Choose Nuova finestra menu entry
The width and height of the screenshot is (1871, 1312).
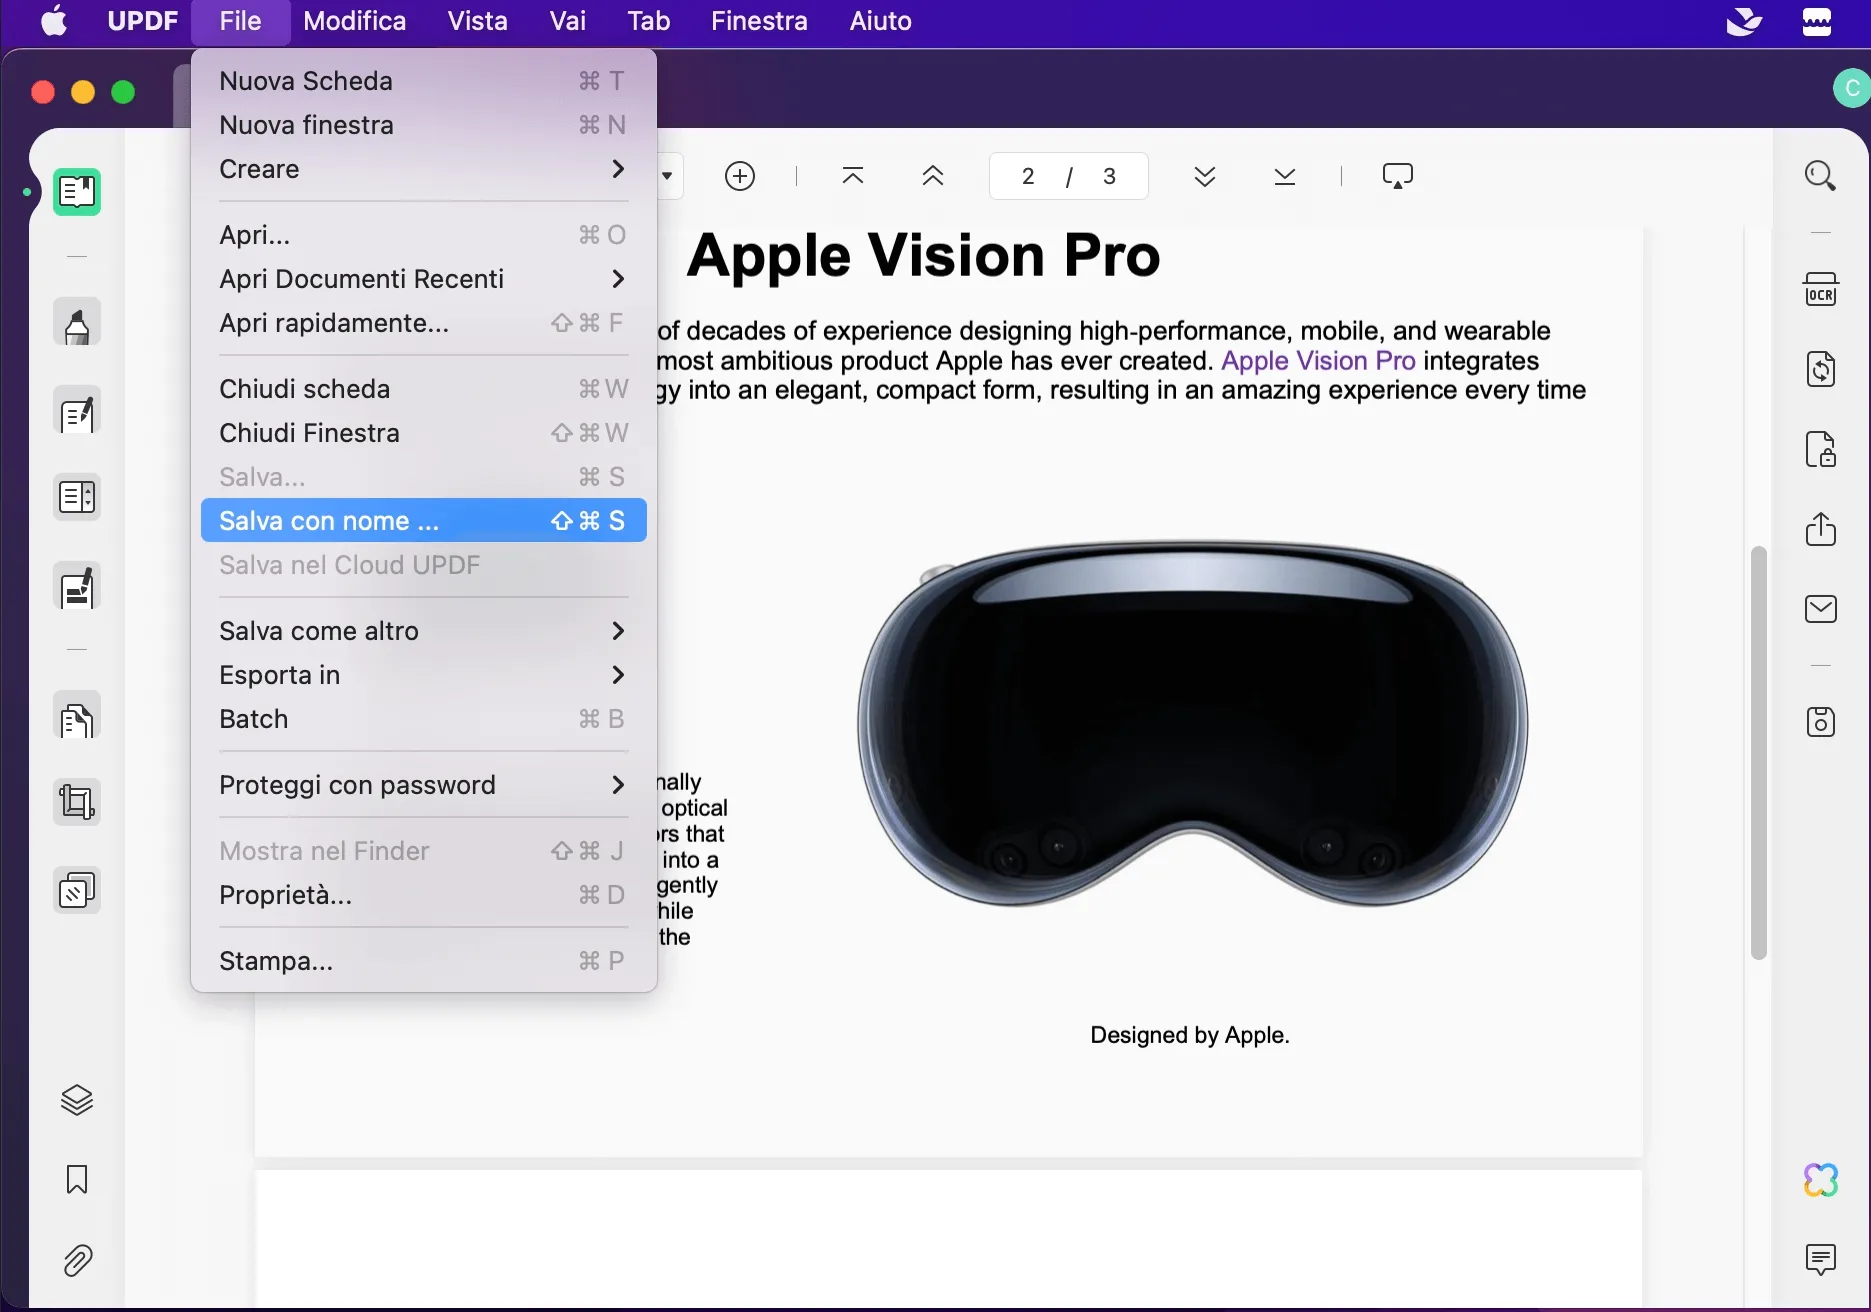click(423, 125)
